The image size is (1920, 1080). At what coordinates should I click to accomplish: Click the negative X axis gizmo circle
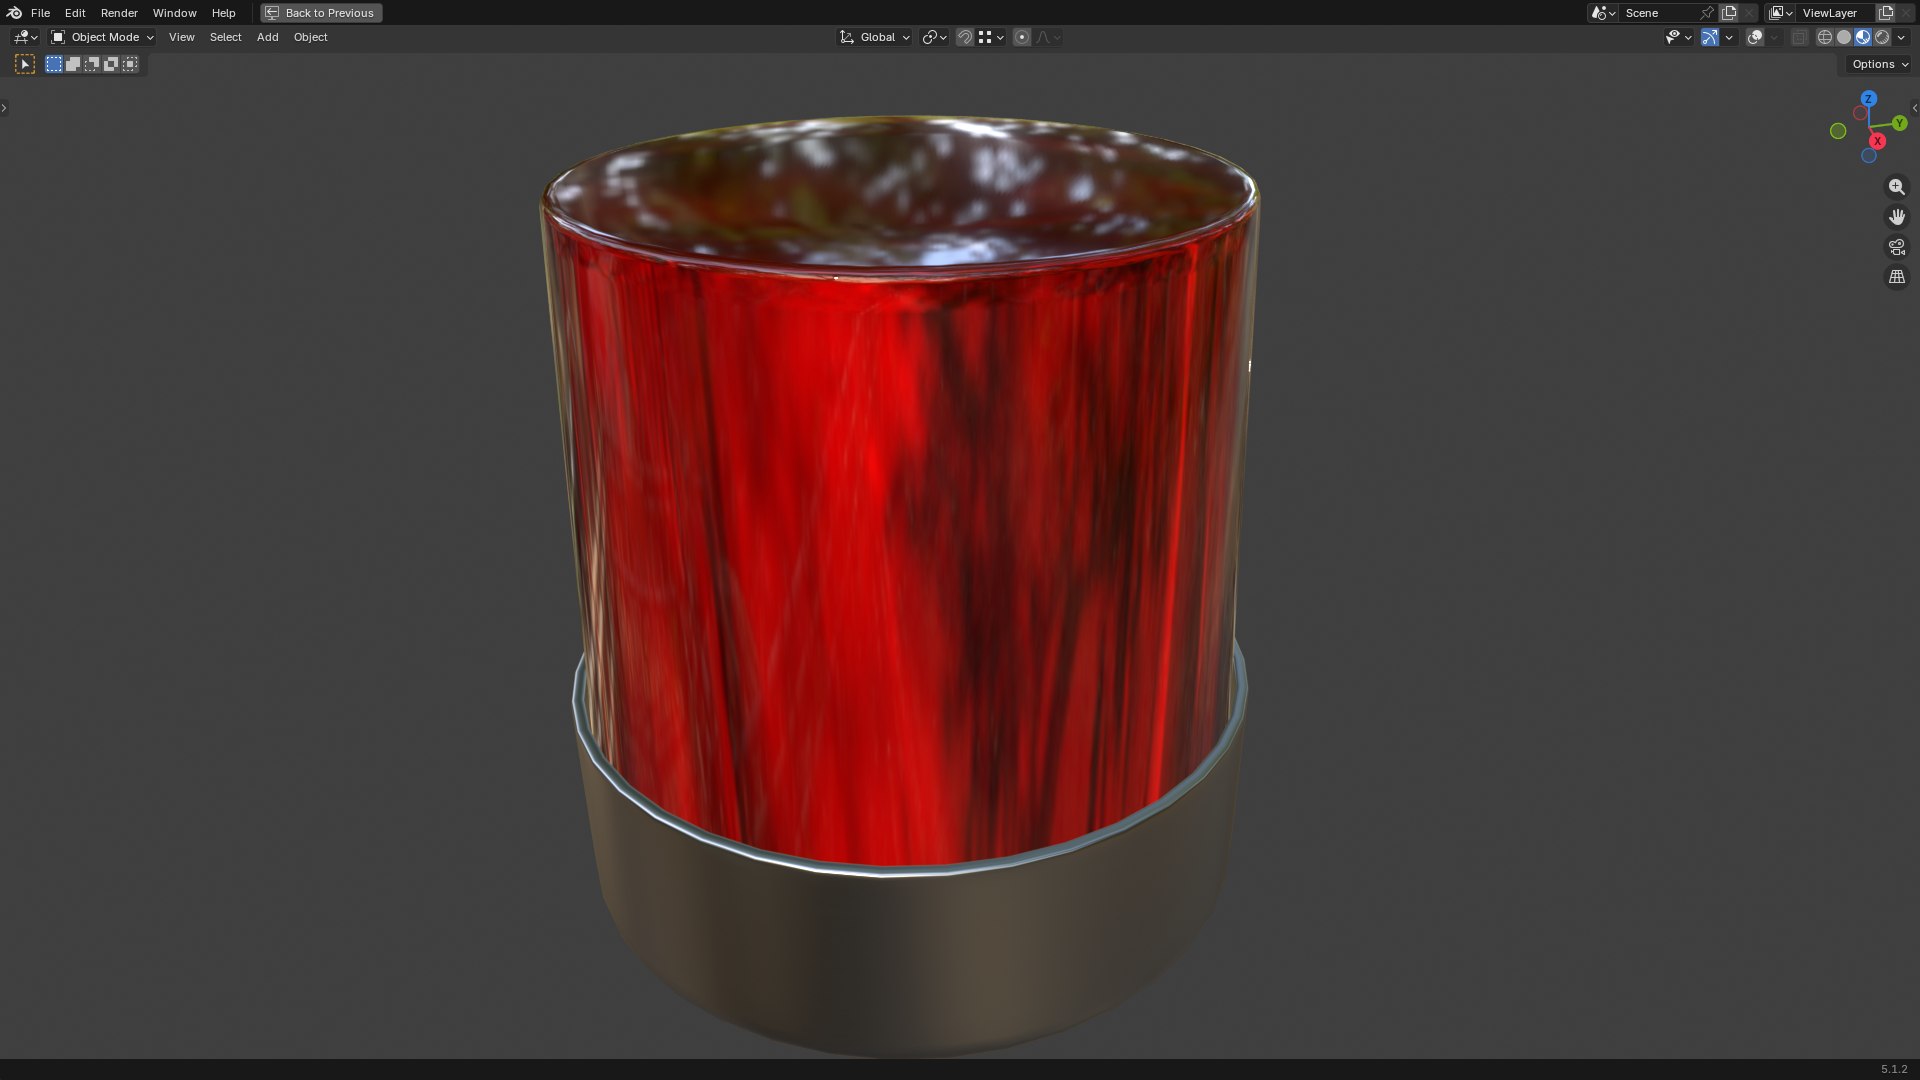click(1860, 113)
